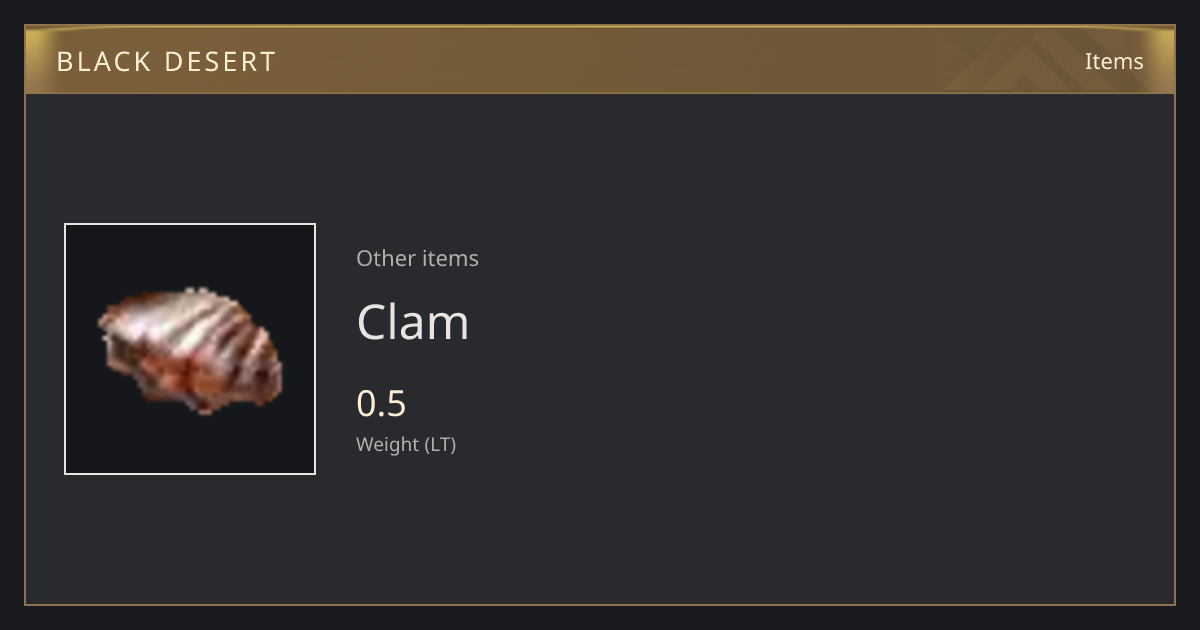Open the Items section link
Screen dimensions: 1200x630
pyautogui.click(x=1114, y=61)
